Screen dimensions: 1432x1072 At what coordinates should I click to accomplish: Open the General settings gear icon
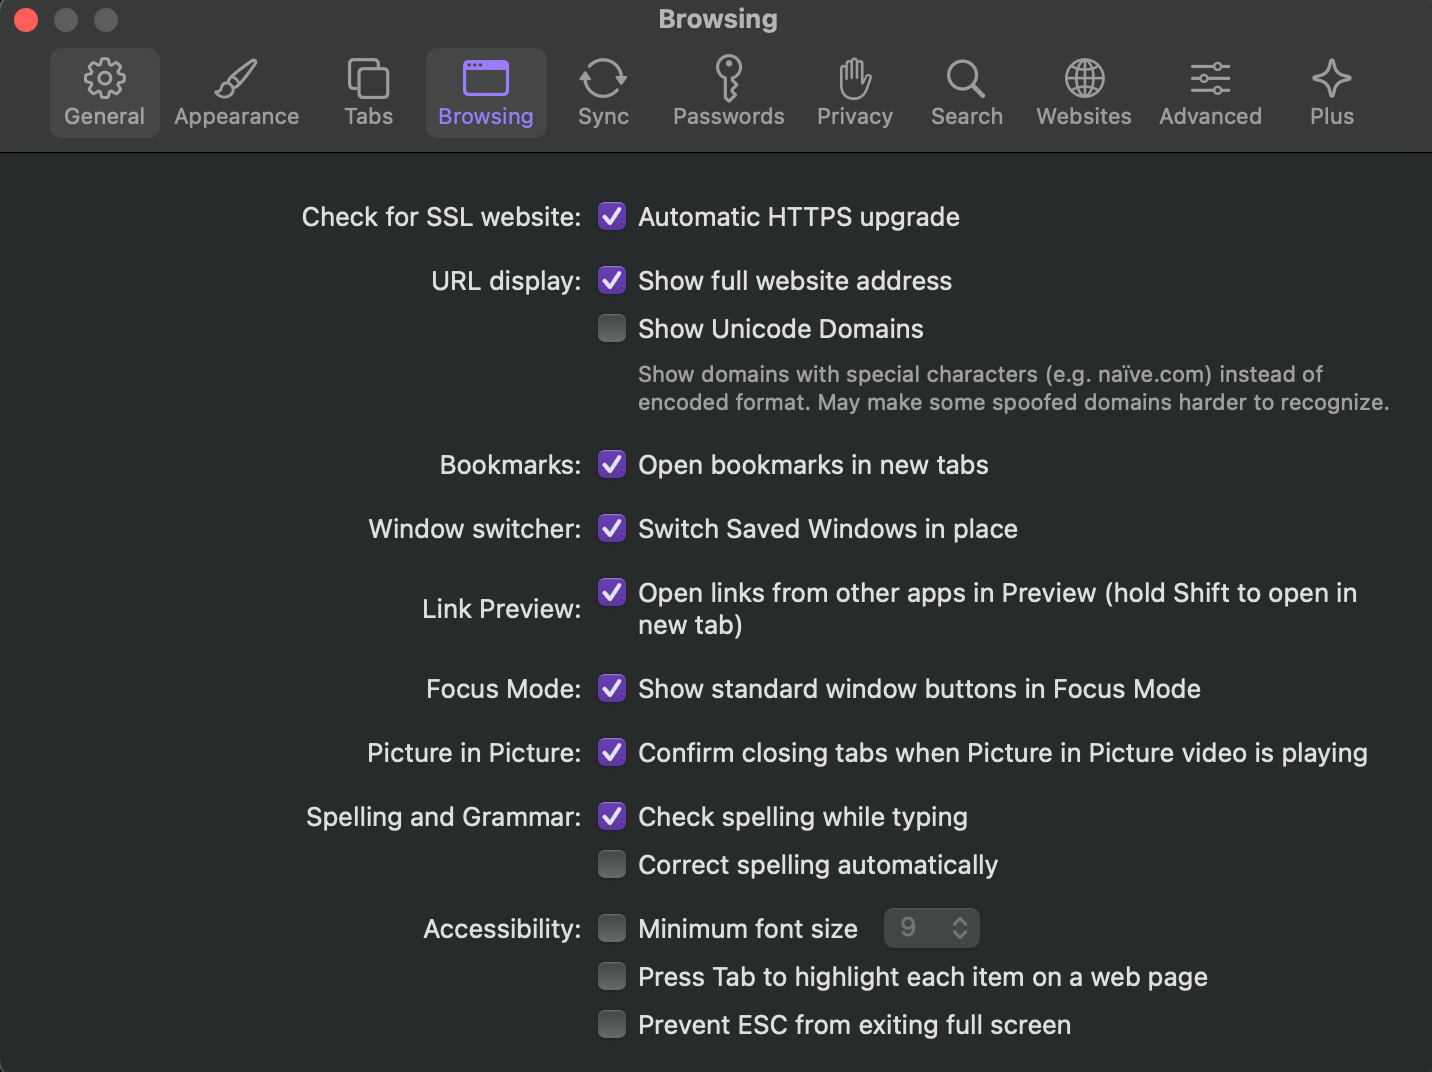click(104, 78)
